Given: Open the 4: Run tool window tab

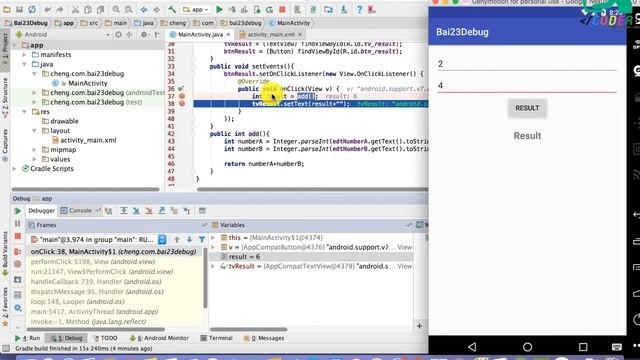Looking at the screenshot, I should [27, 338].
